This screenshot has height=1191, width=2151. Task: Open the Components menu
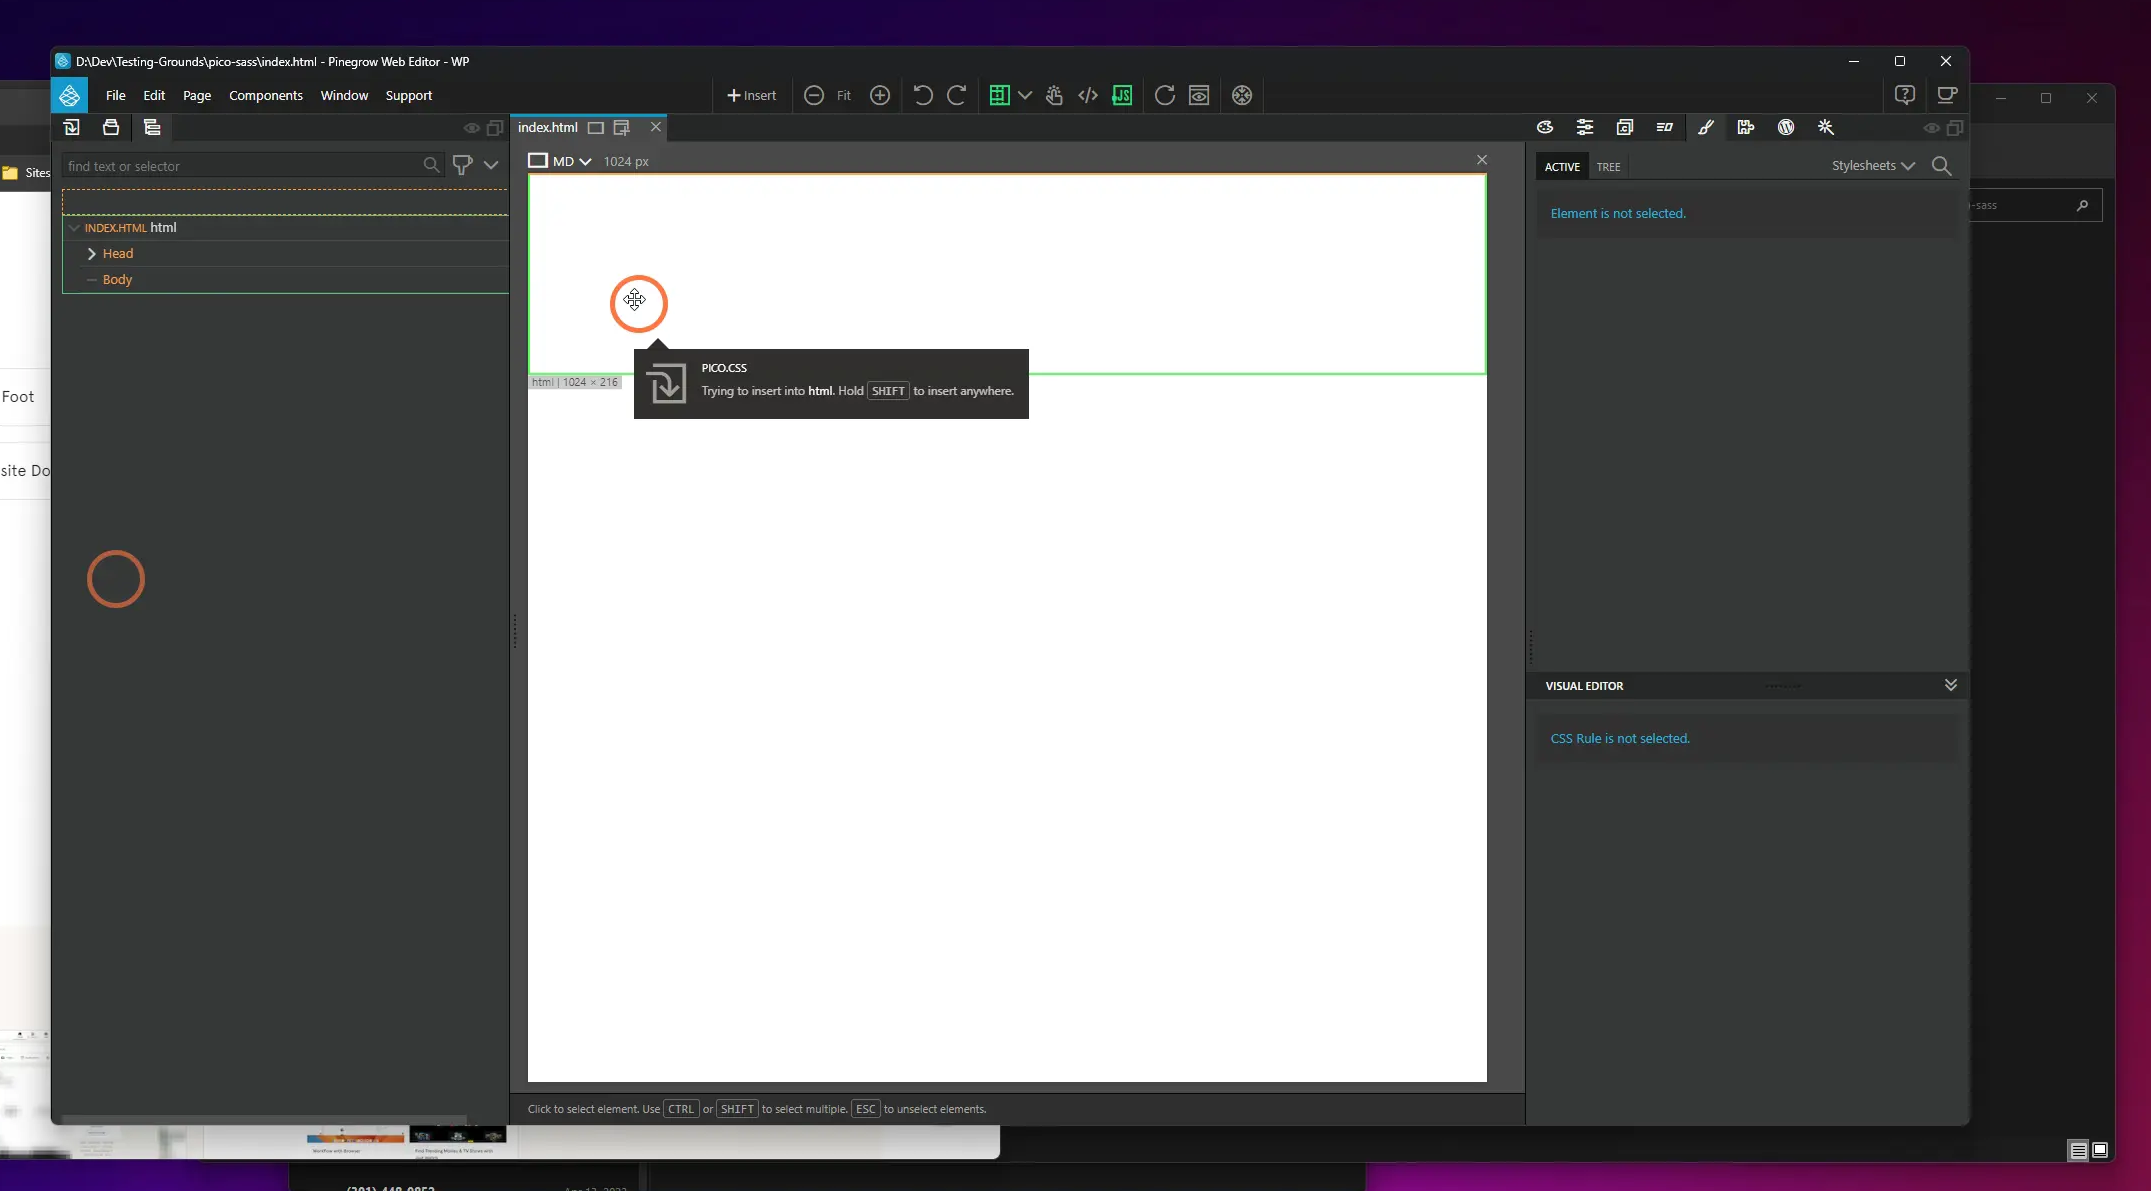[x=266, y=95]
